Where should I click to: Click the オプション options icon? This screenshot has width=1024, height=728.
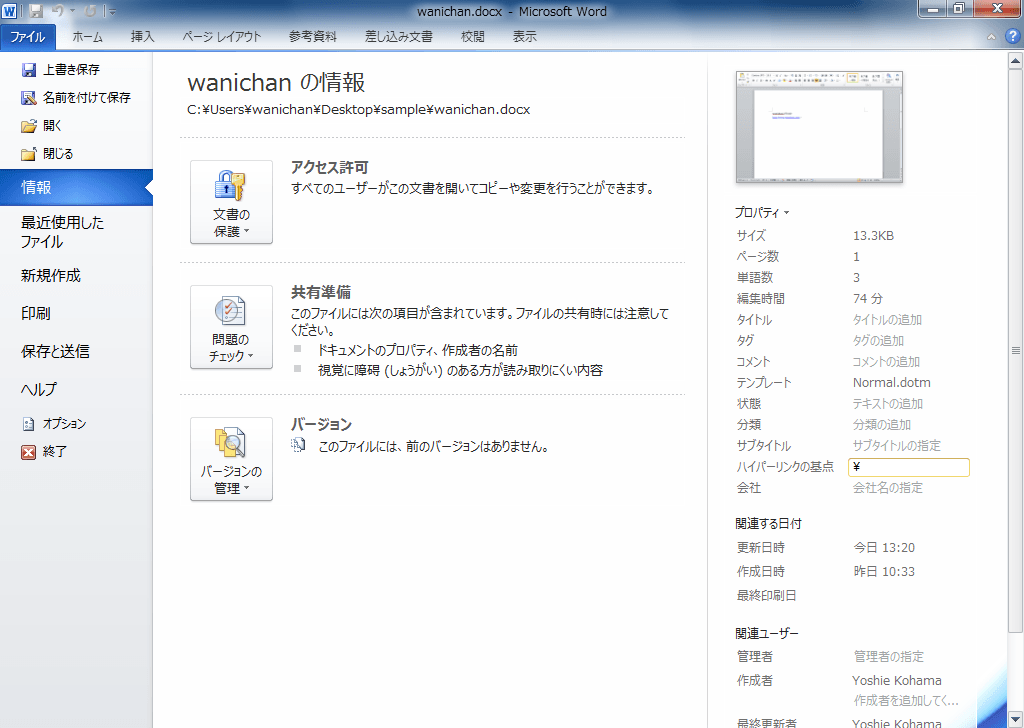(x=29, y=424)
